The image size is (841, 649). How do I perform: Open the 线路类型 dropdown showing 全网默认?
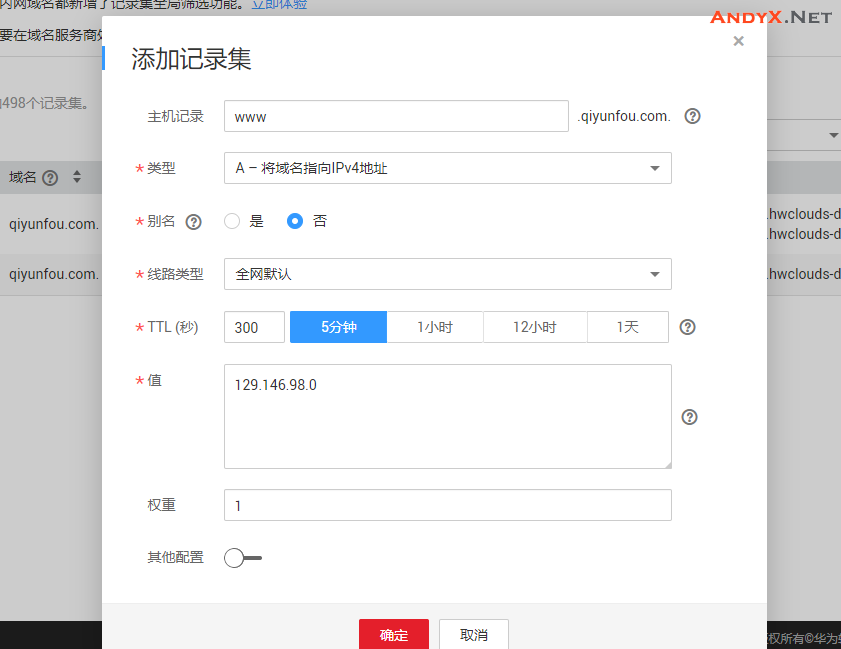[x=448, y=274]
